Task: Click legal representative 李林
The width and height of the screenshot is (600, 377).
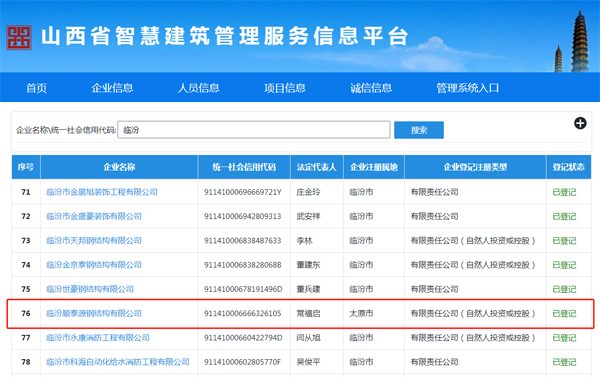Action: tap(304, 240)
